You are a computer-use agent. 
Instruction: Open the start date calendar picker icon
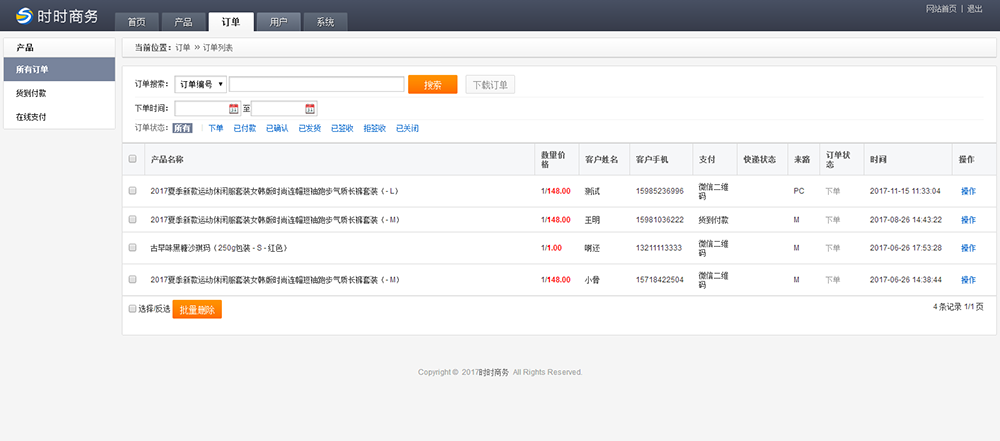(234, 108)
